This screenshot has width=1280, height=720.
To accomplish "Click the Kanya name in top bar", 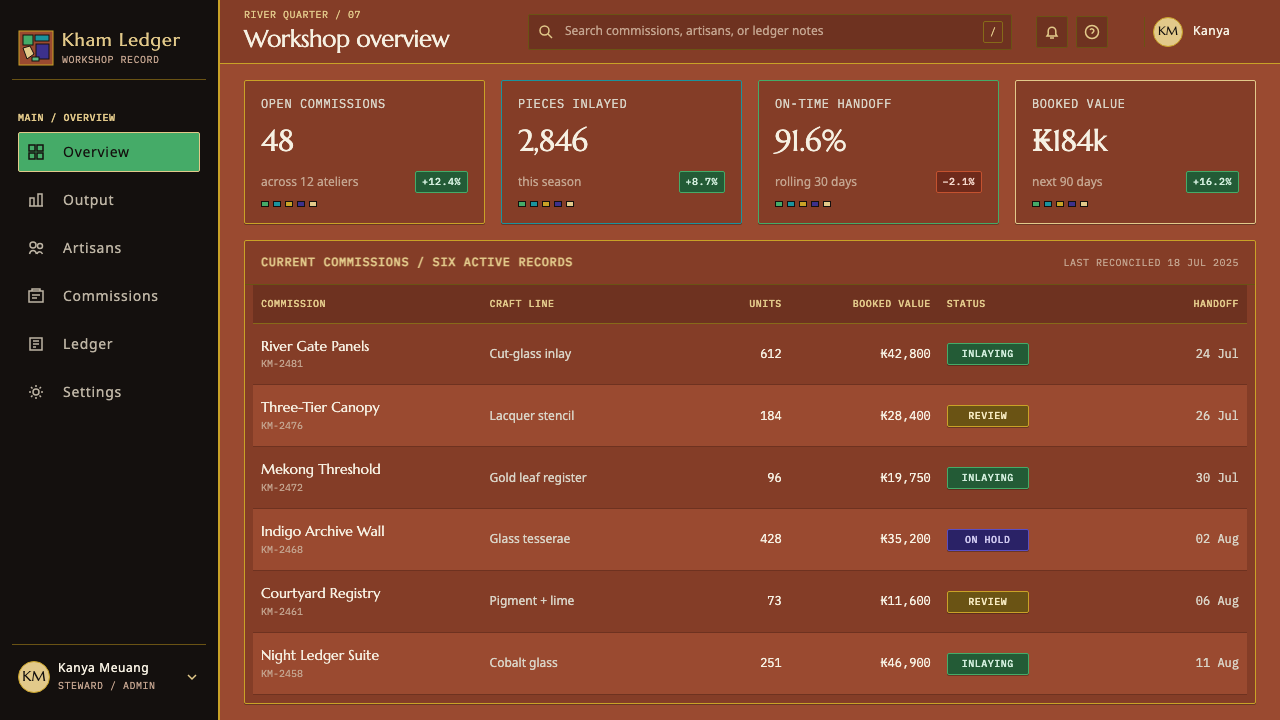I will point(1211,31).
